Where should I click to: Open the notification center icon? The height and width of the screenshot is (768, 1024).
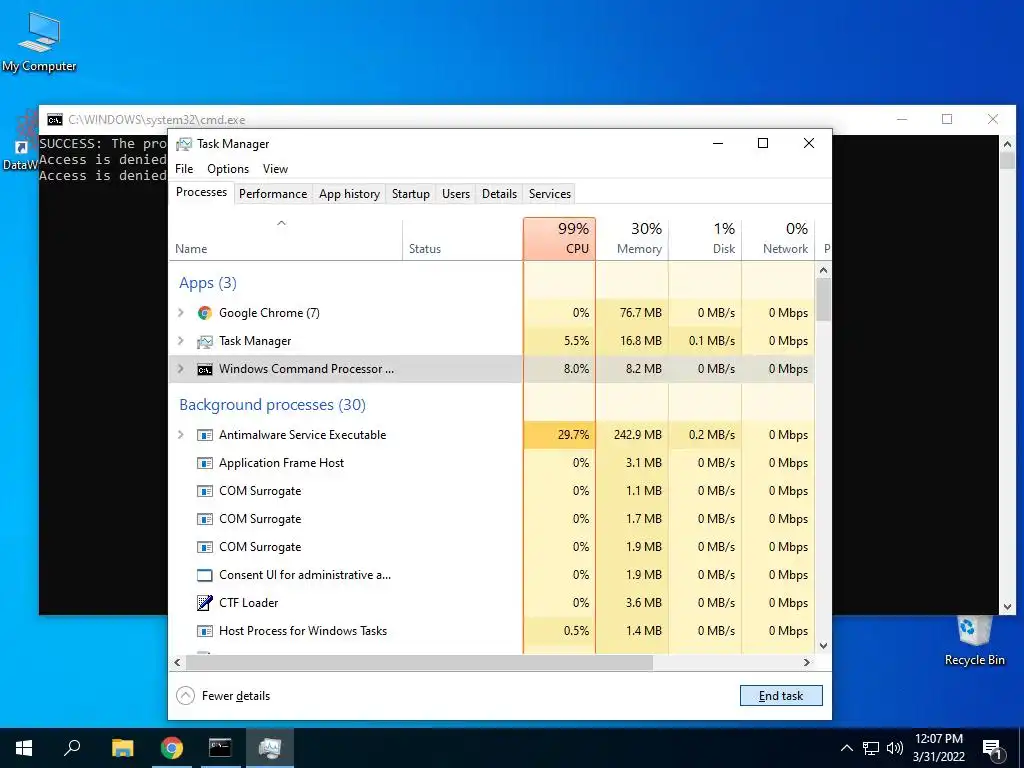click(992, 750)
